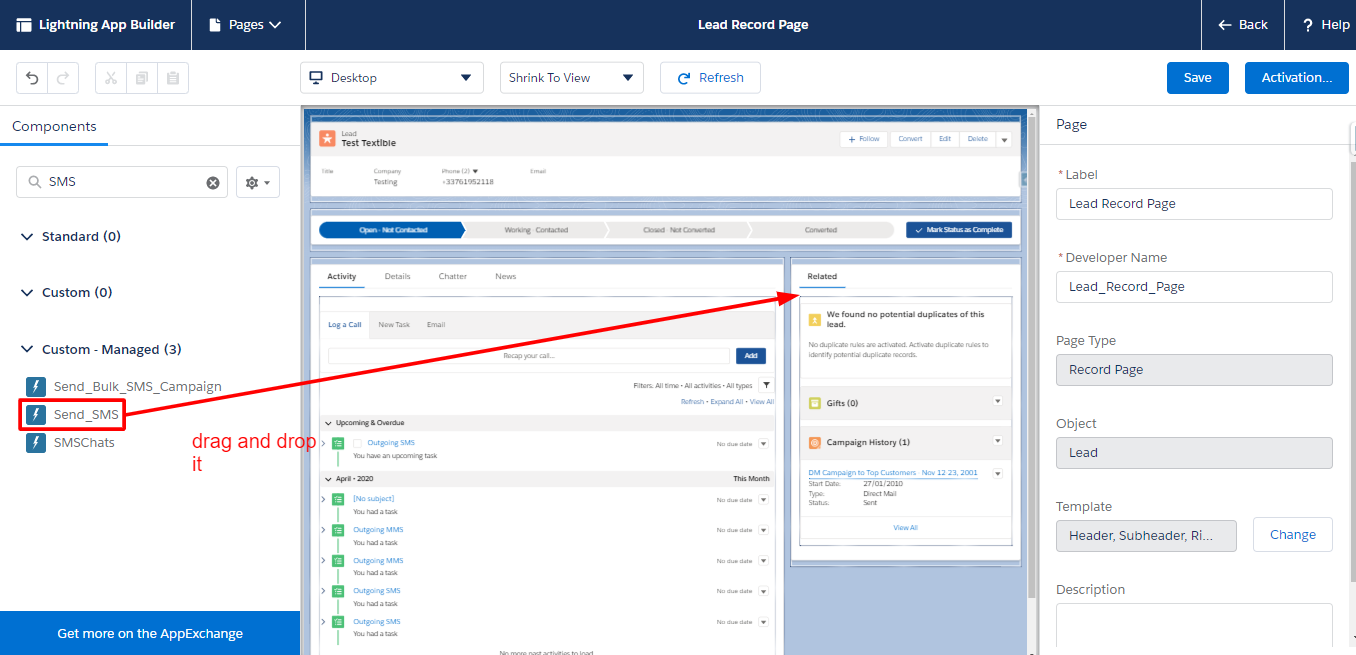Click the Copy icon in toolbar

coord(142,78)
